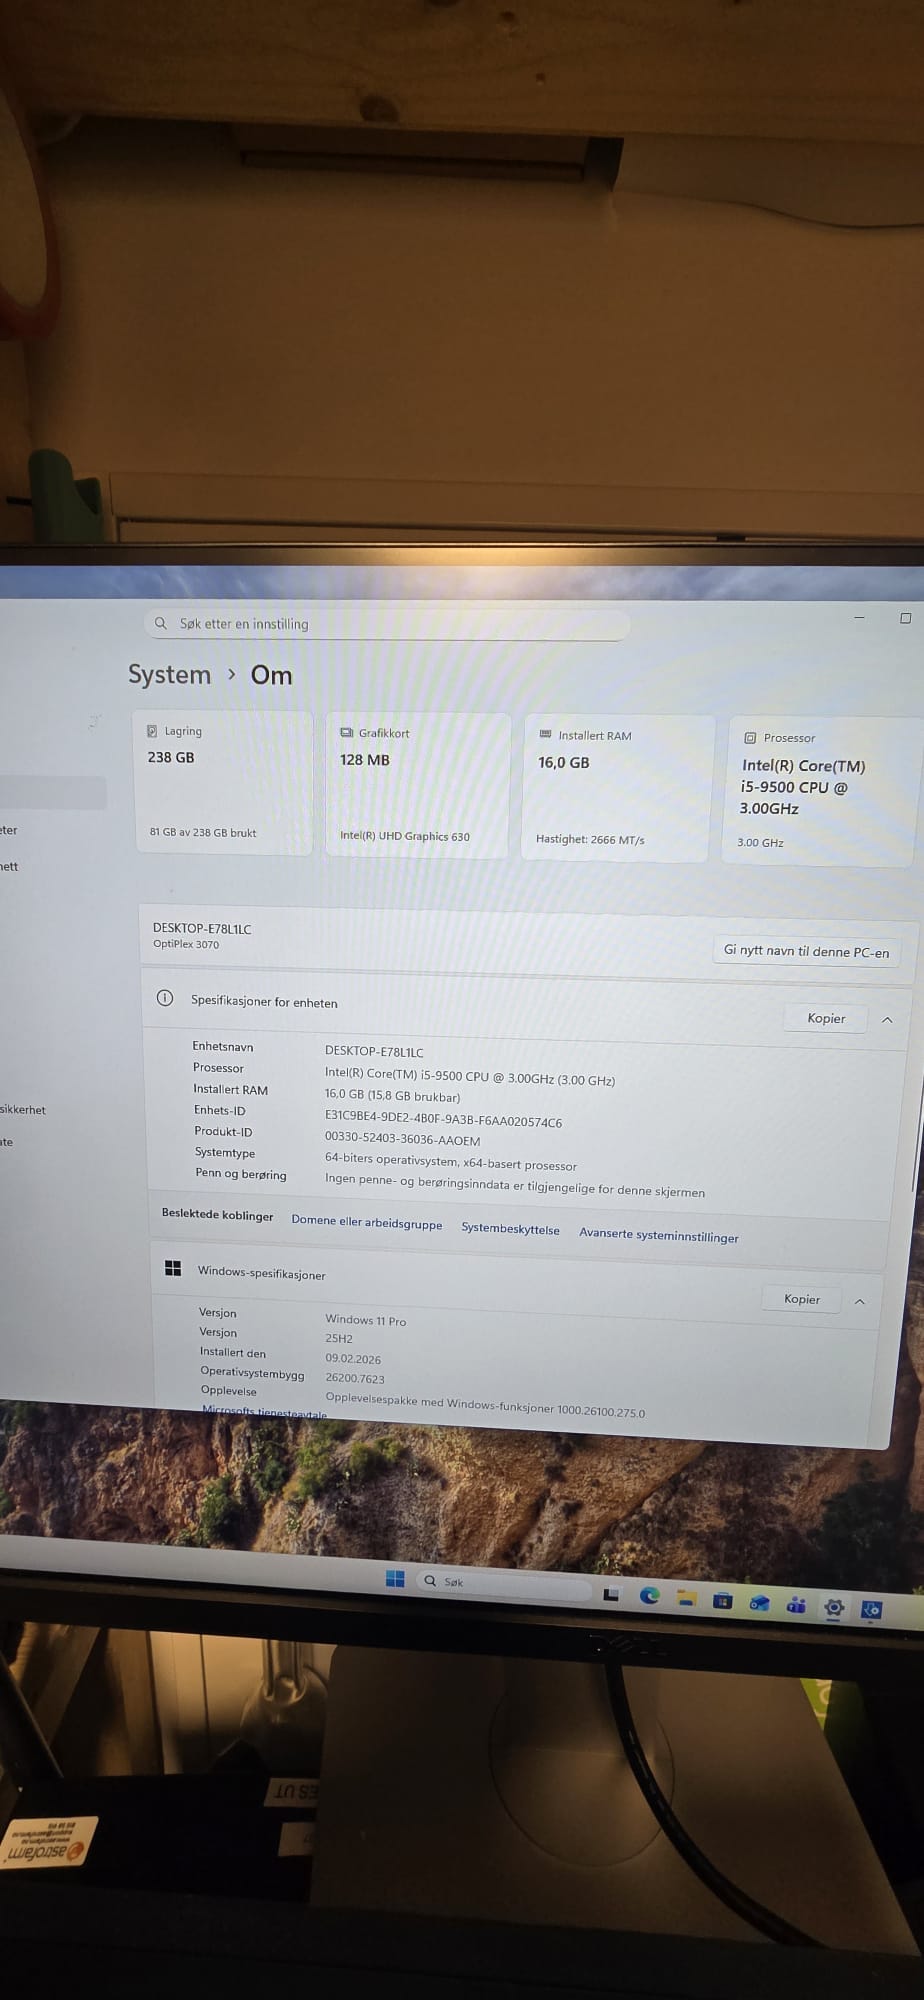Open Domene eller arbeidsgruppe link
924x2000 pixels.
tap(367, 1222)
